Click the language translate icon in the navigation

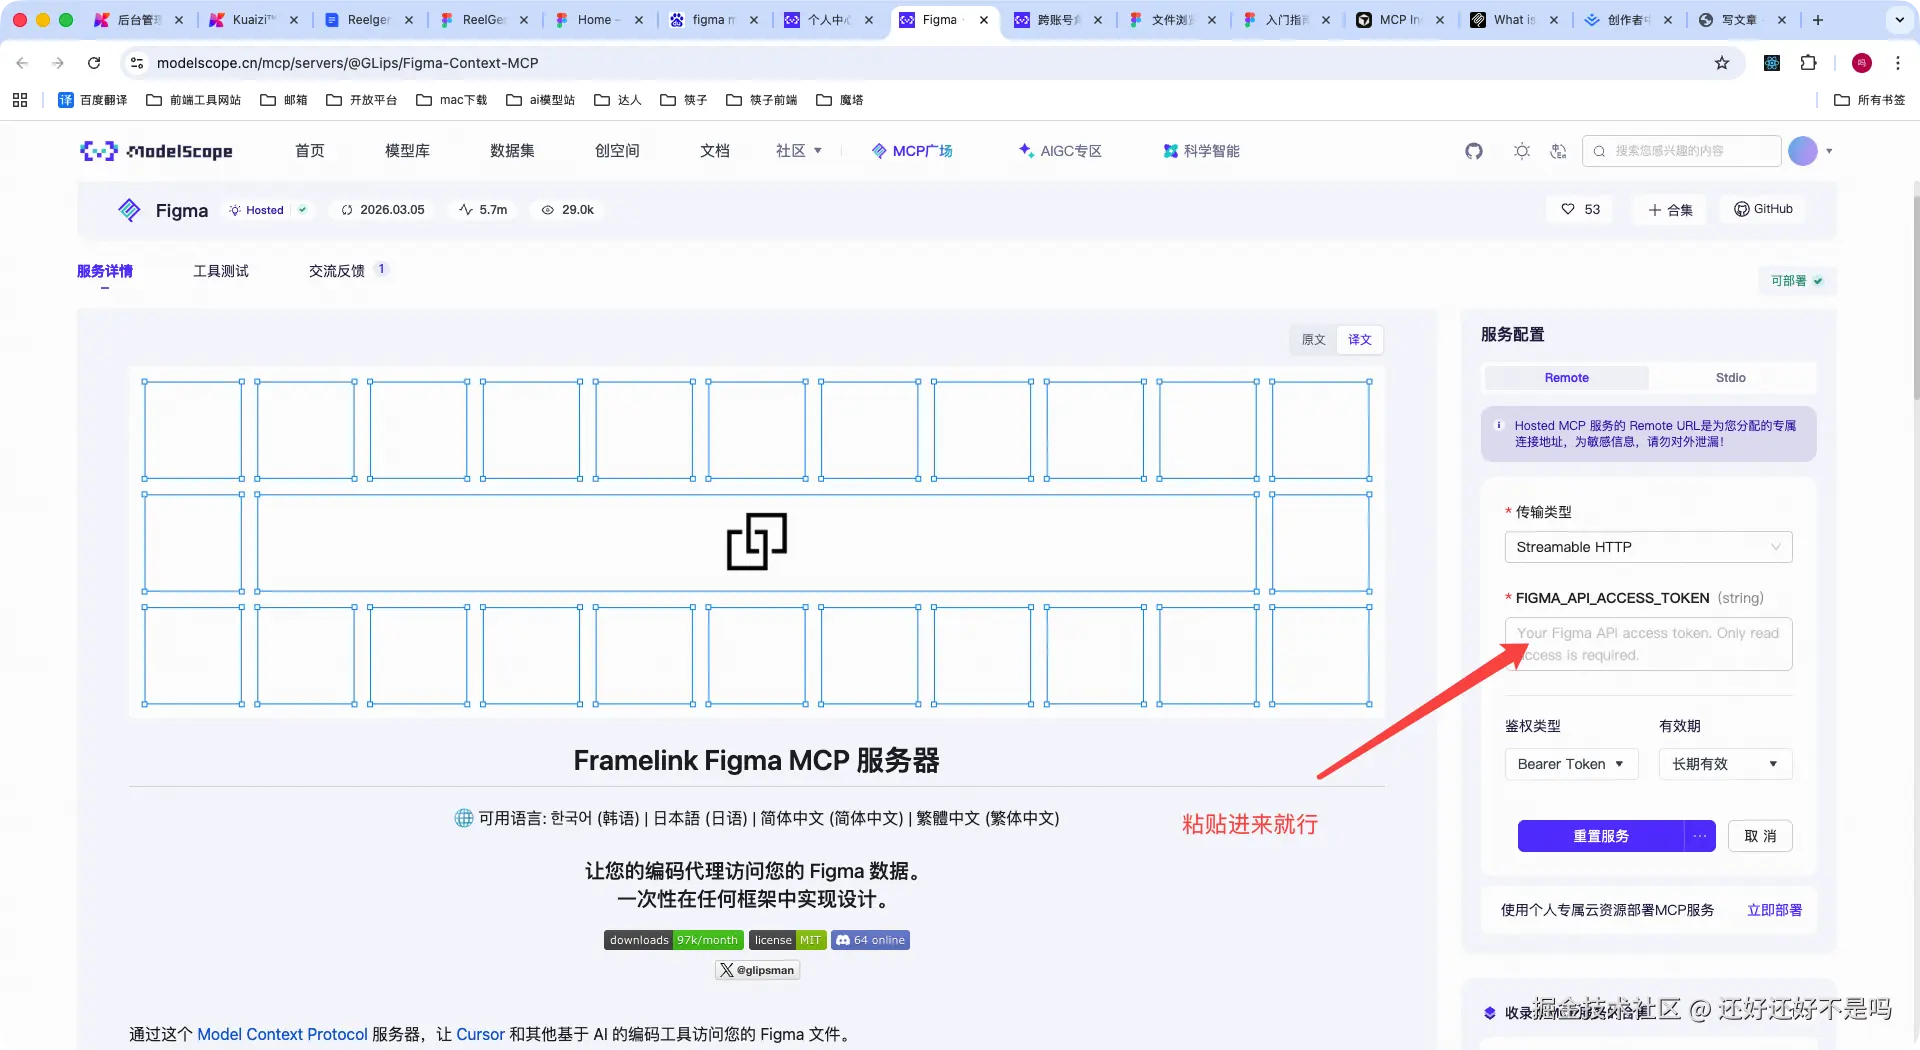[1558, 151]
